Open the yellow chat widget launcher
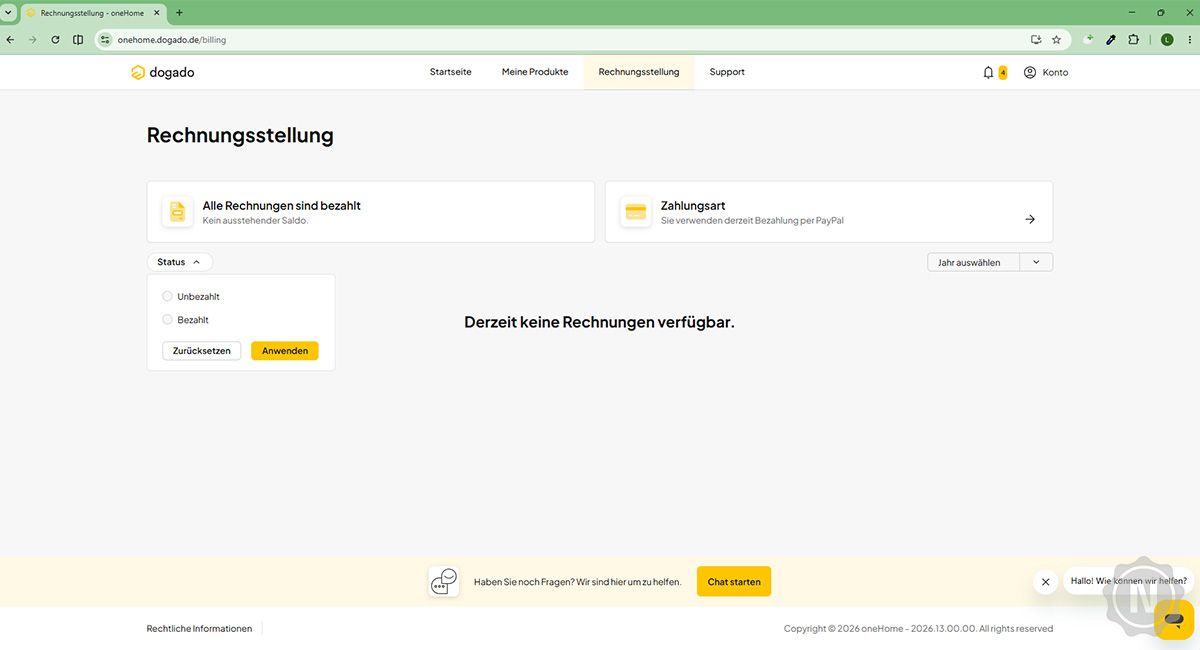 (1174, 619)
